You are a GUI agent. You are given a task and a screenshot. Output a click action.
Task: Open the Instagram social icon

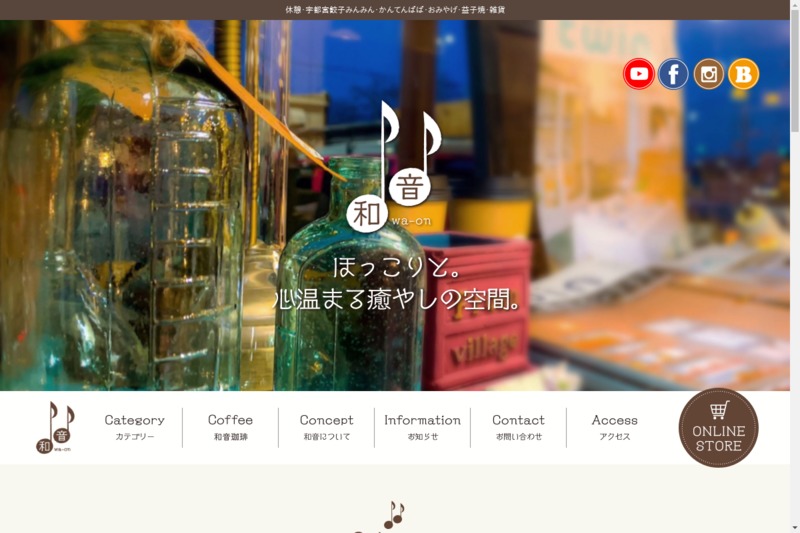point(708,74)
